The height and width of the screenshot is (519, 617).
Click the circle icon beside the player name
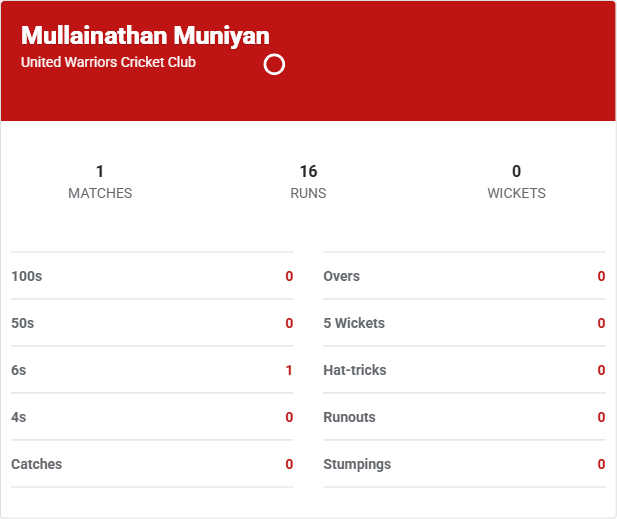point(274,65)
